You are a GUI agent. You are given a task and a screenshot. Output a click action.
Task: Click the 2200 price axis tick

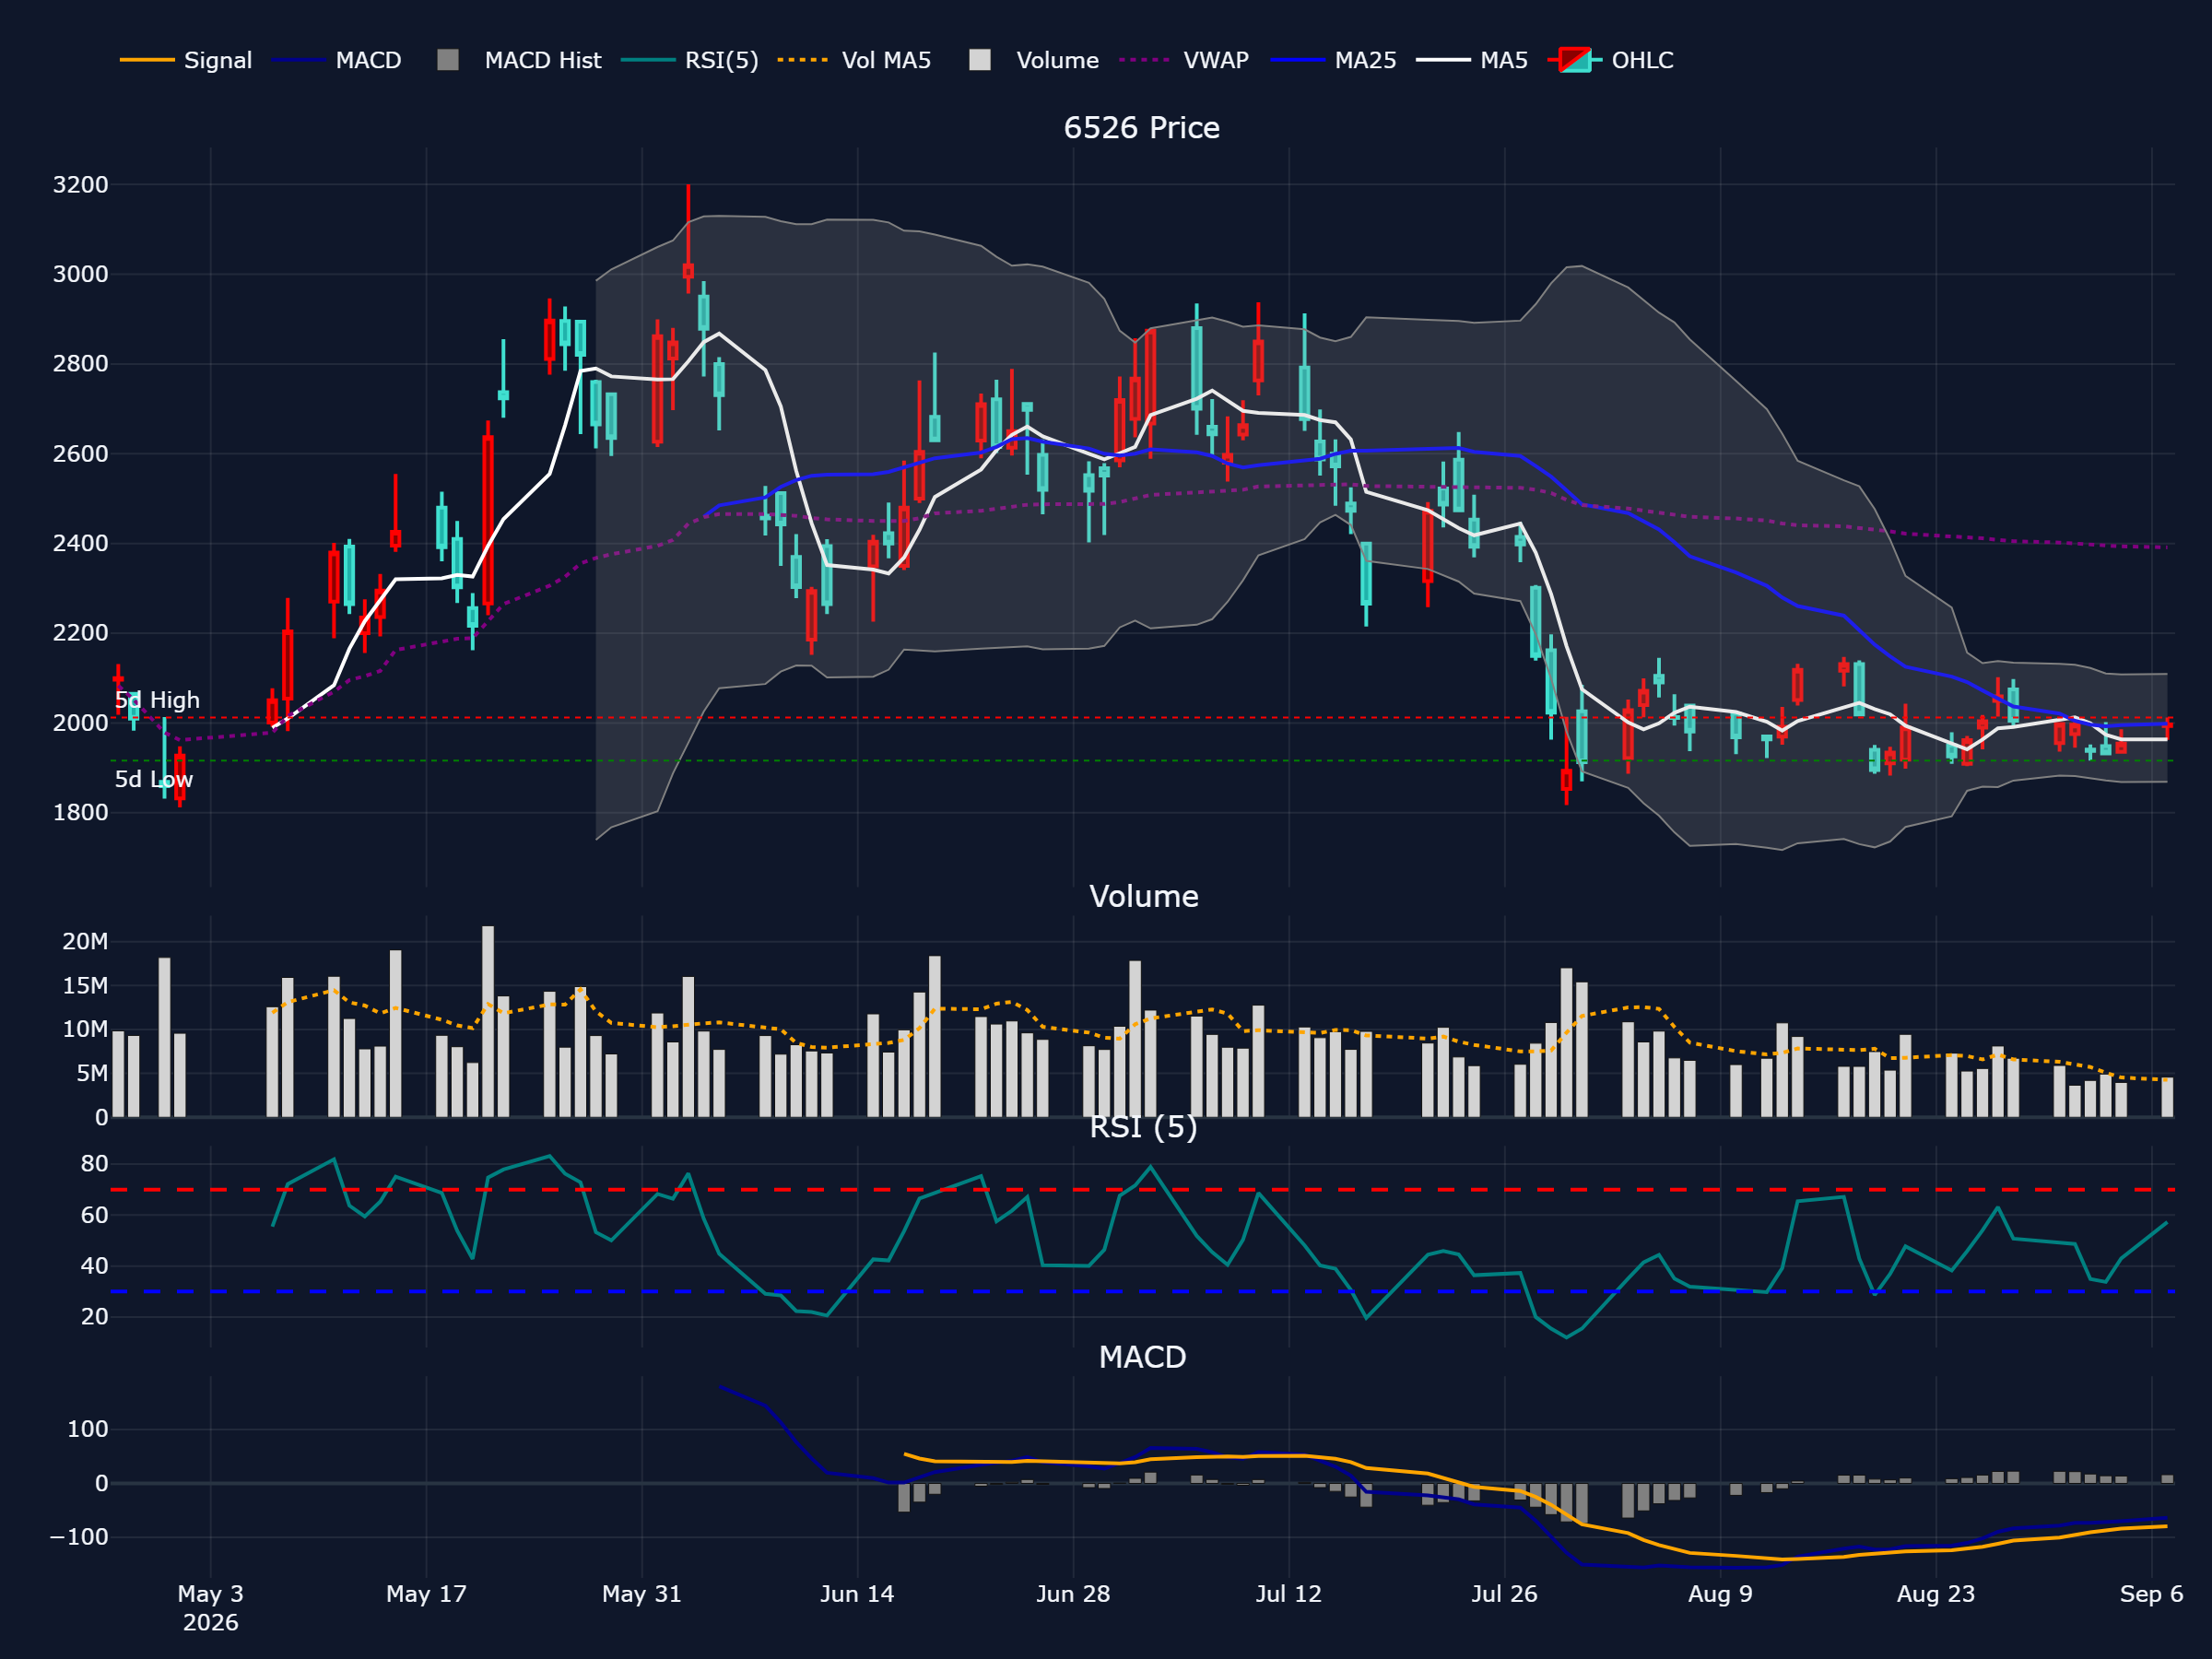(x=80, y=633)
